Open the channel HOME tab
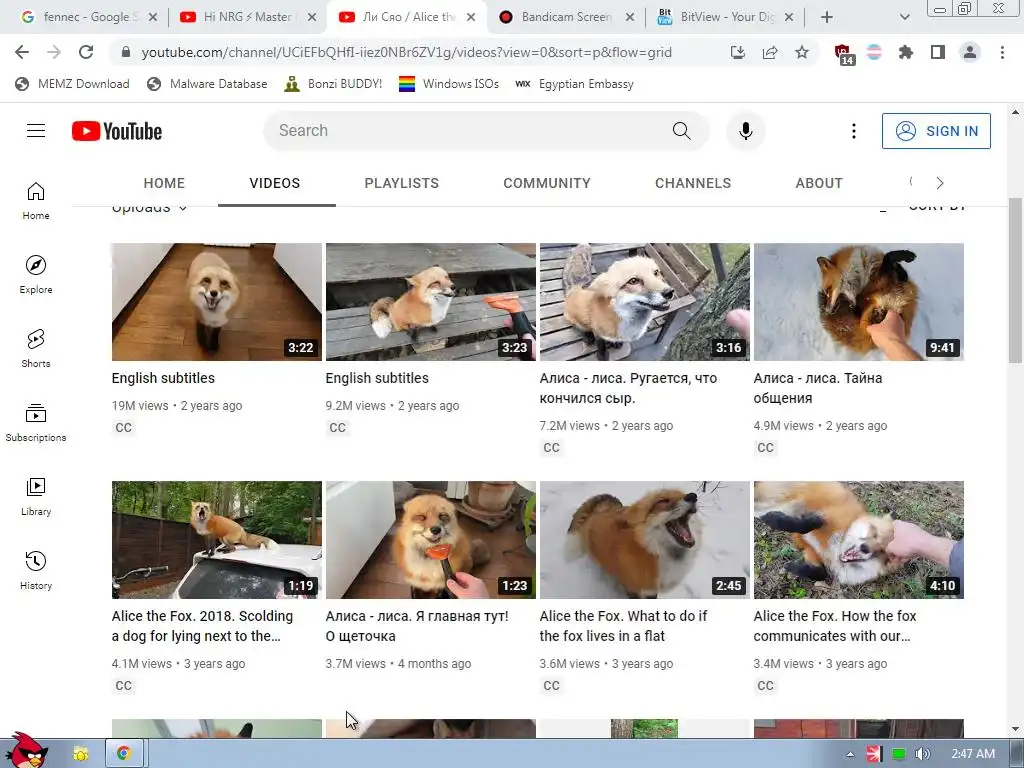 pyautogui.click(x=164, y=183)
